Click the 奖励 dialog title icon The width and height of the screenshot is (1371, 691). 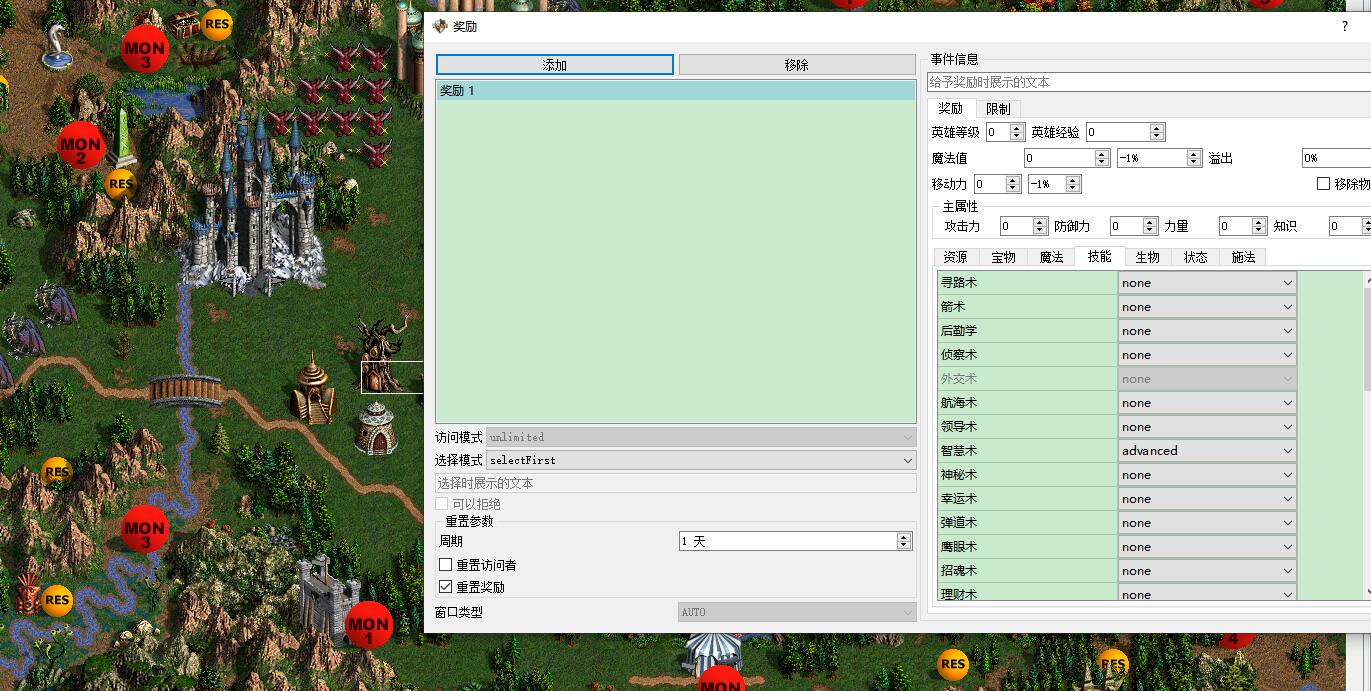click(x=440, y=26)
